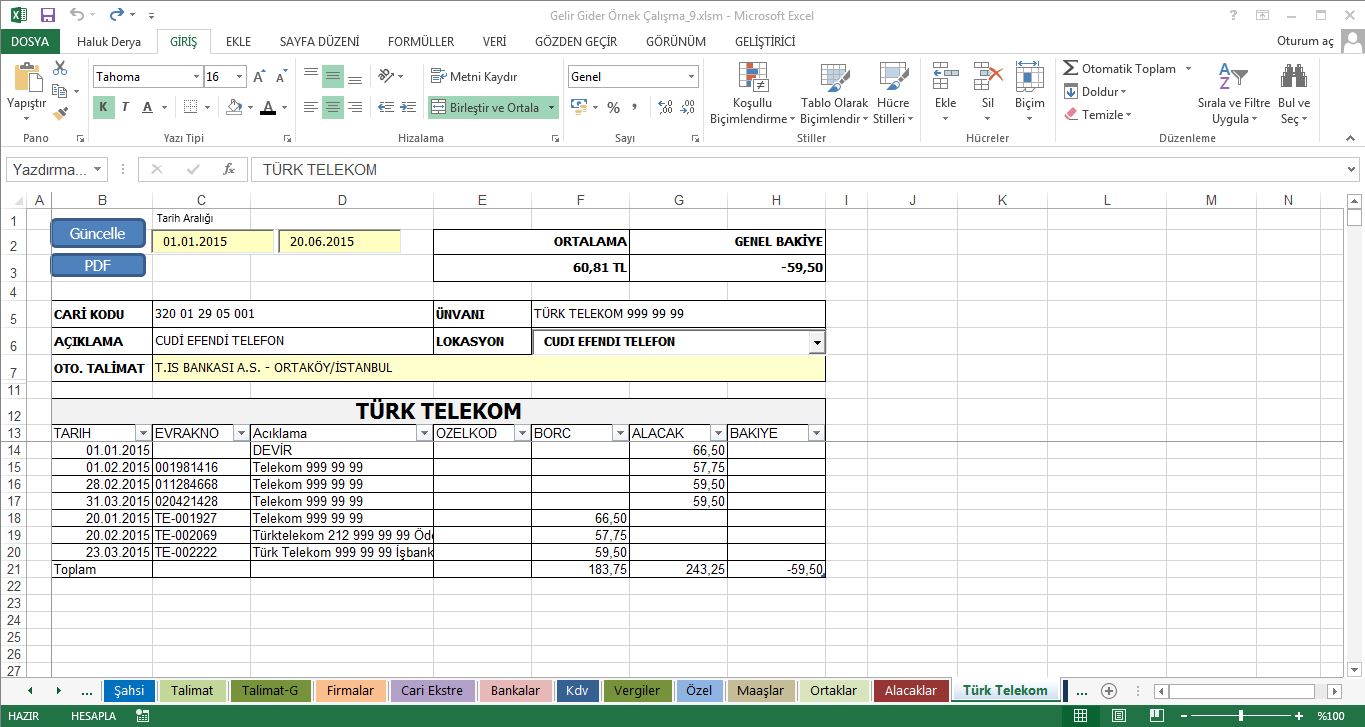Open the Temizle clear menu

[1097, 114]
